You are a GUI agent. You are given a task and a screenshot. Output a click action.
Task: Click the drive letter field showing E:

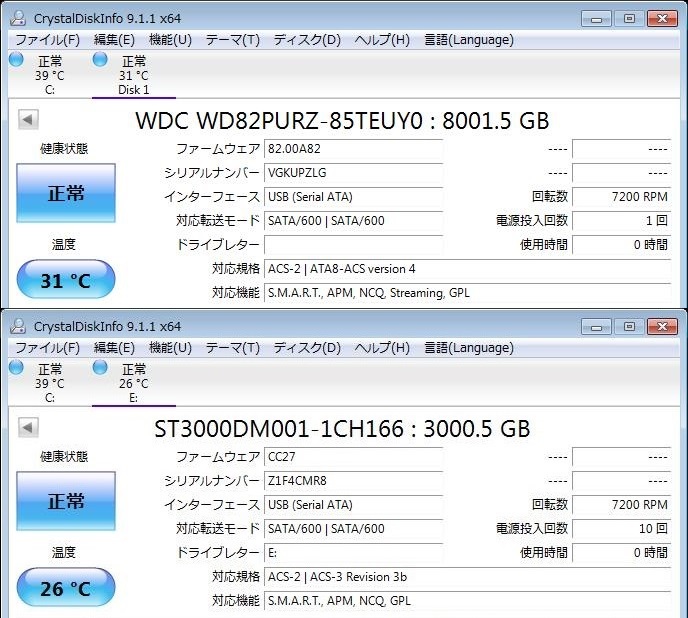(x=353, y=553)
